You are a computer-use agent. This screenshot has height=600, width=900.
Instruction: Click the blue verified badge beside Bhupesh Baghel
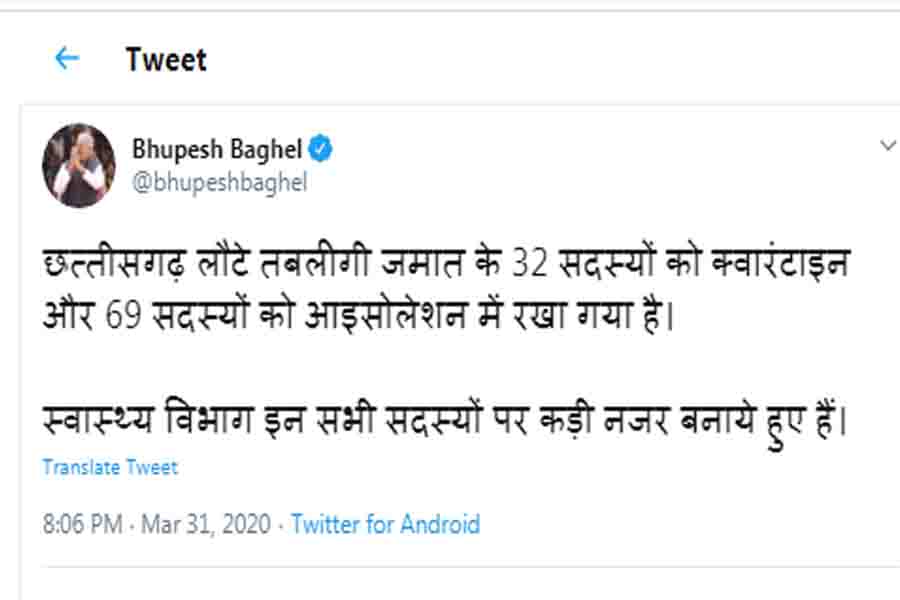[321, 150]
